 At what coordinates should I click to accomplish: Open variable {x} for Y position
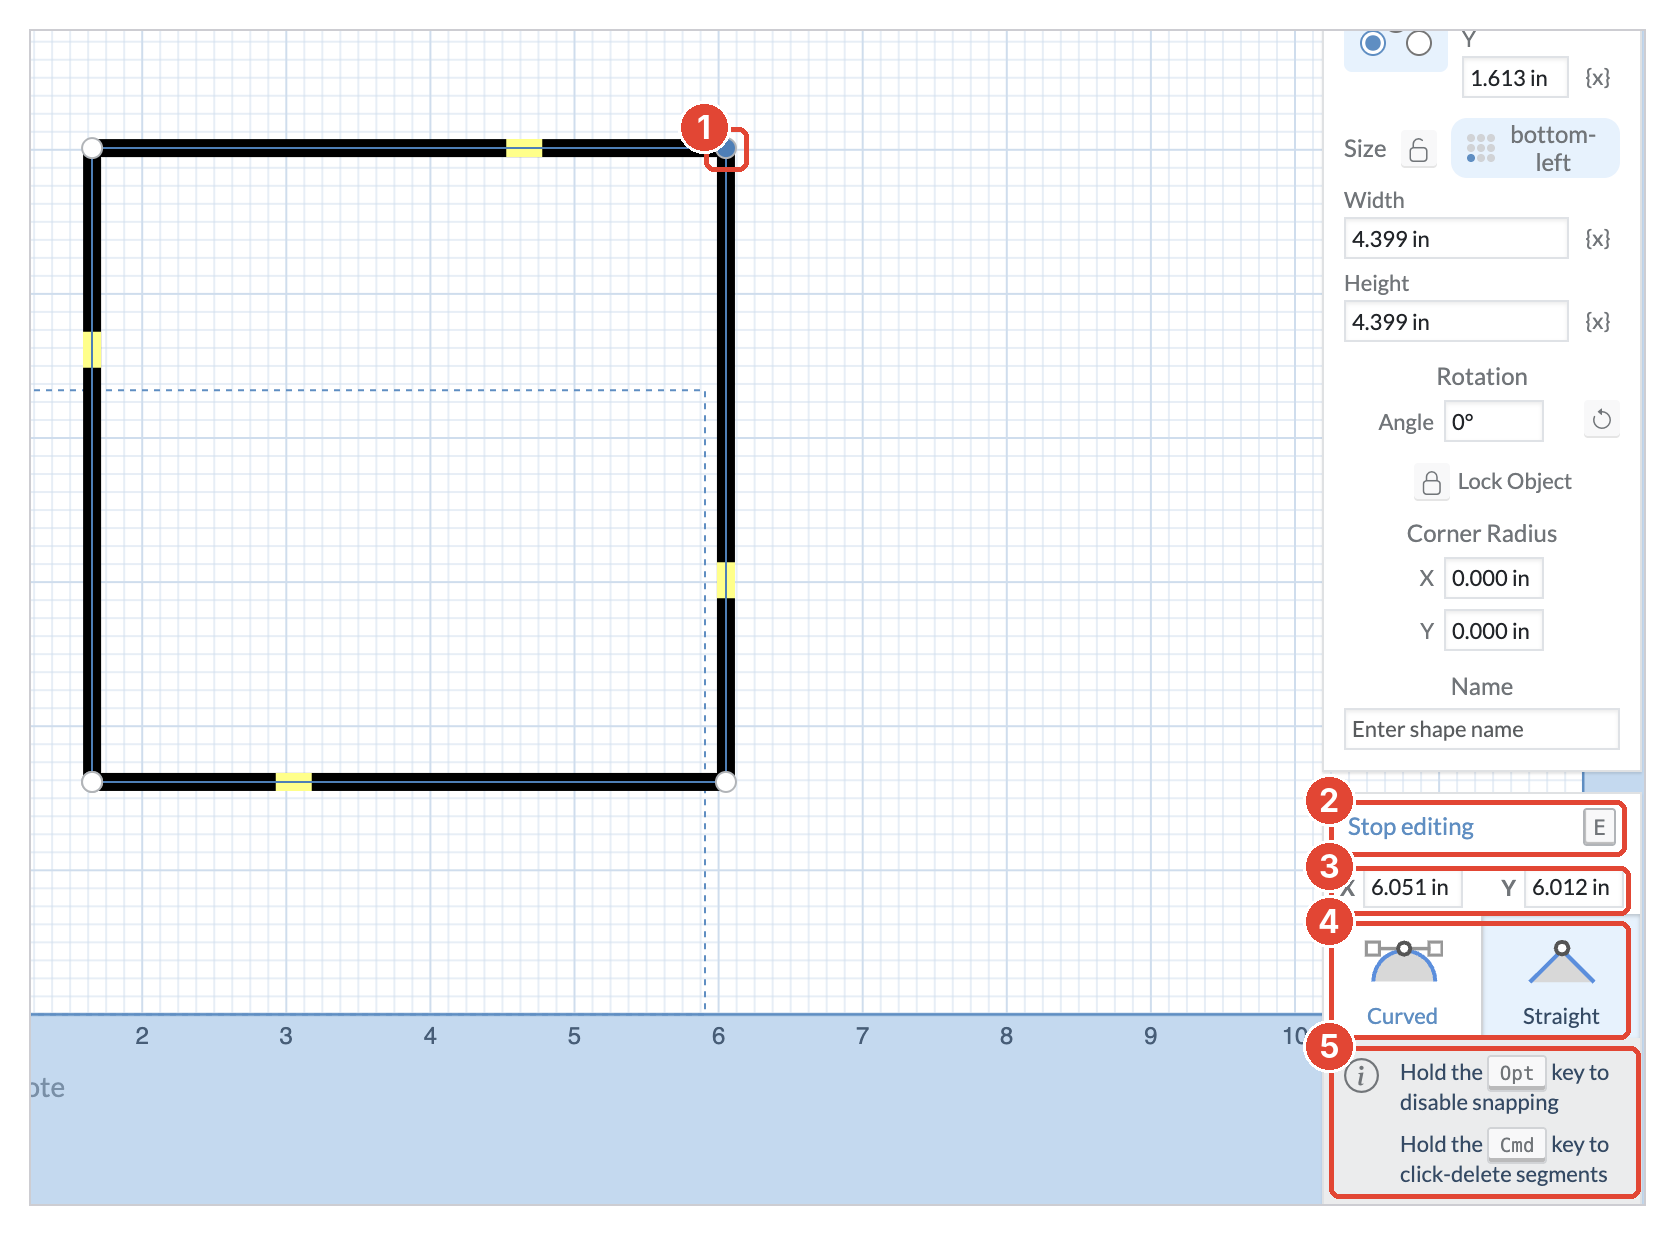1598,78
